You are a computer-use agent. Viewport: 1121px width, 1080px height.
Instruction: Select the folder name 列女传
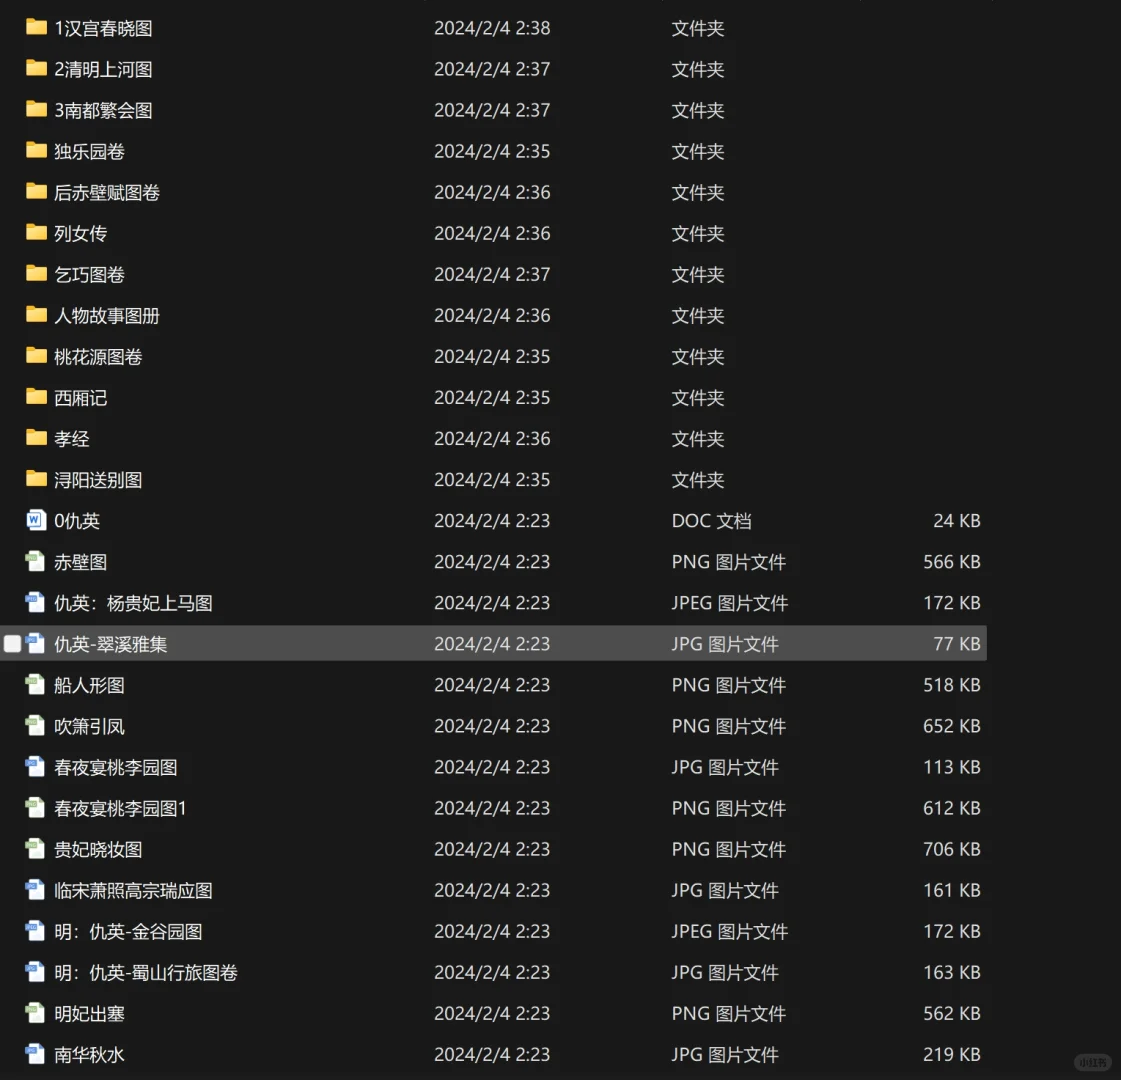[x=81, y=234]
